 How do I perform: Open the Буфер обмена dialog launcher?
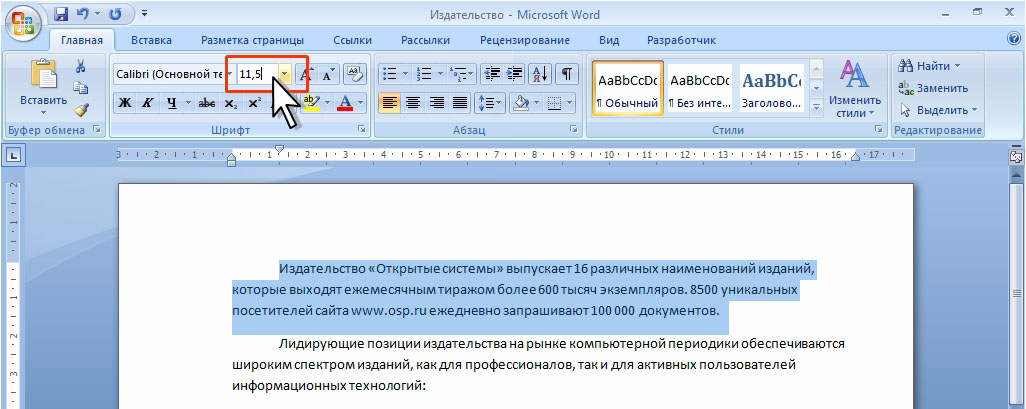coord(97,130)
